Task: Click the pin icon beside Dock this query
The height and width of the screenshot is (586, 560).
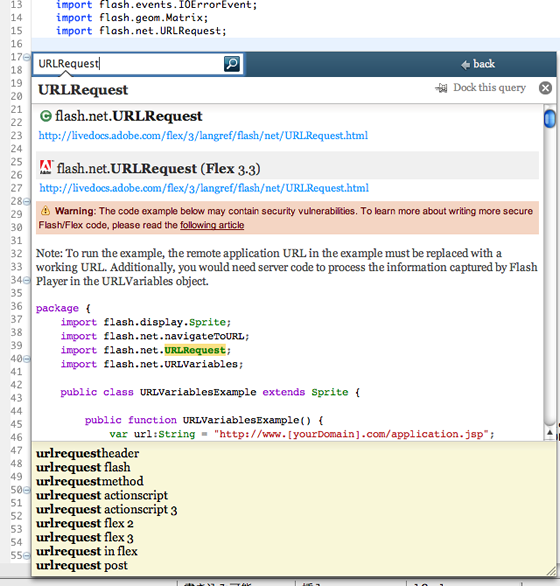Action: pos(441,88)
